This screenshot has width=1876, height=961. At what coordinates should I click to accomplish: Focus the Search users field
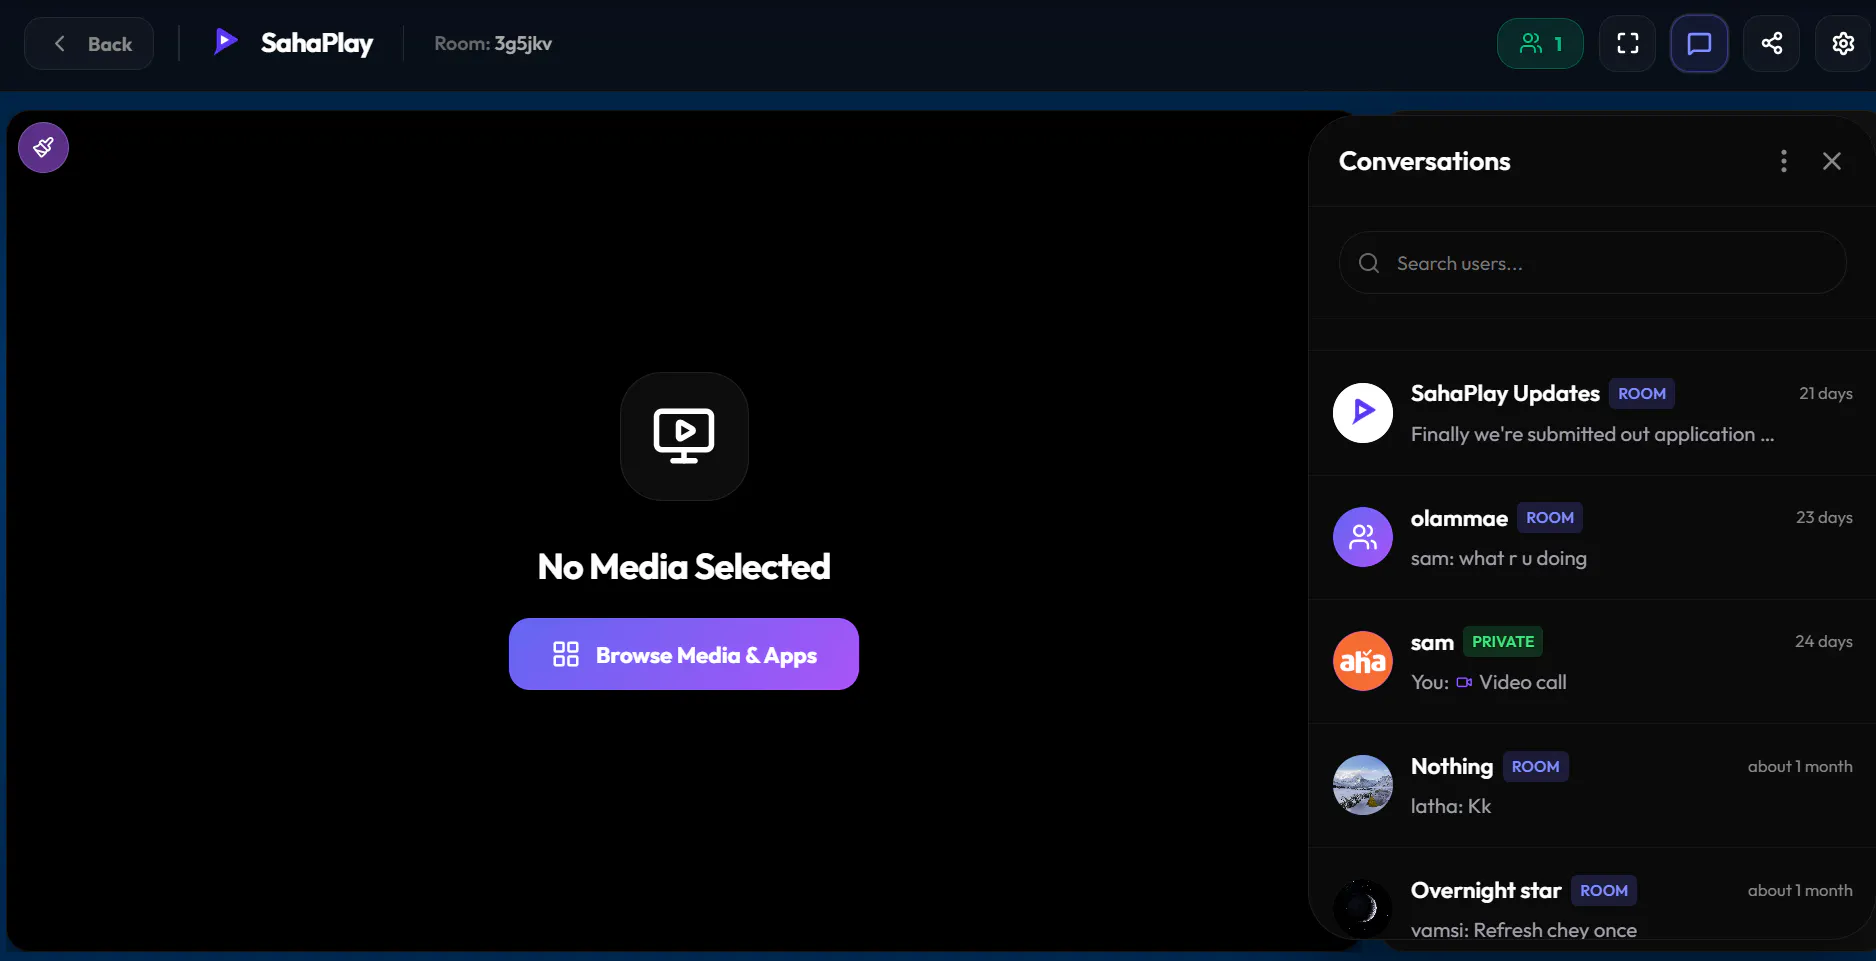point(1592,263)
